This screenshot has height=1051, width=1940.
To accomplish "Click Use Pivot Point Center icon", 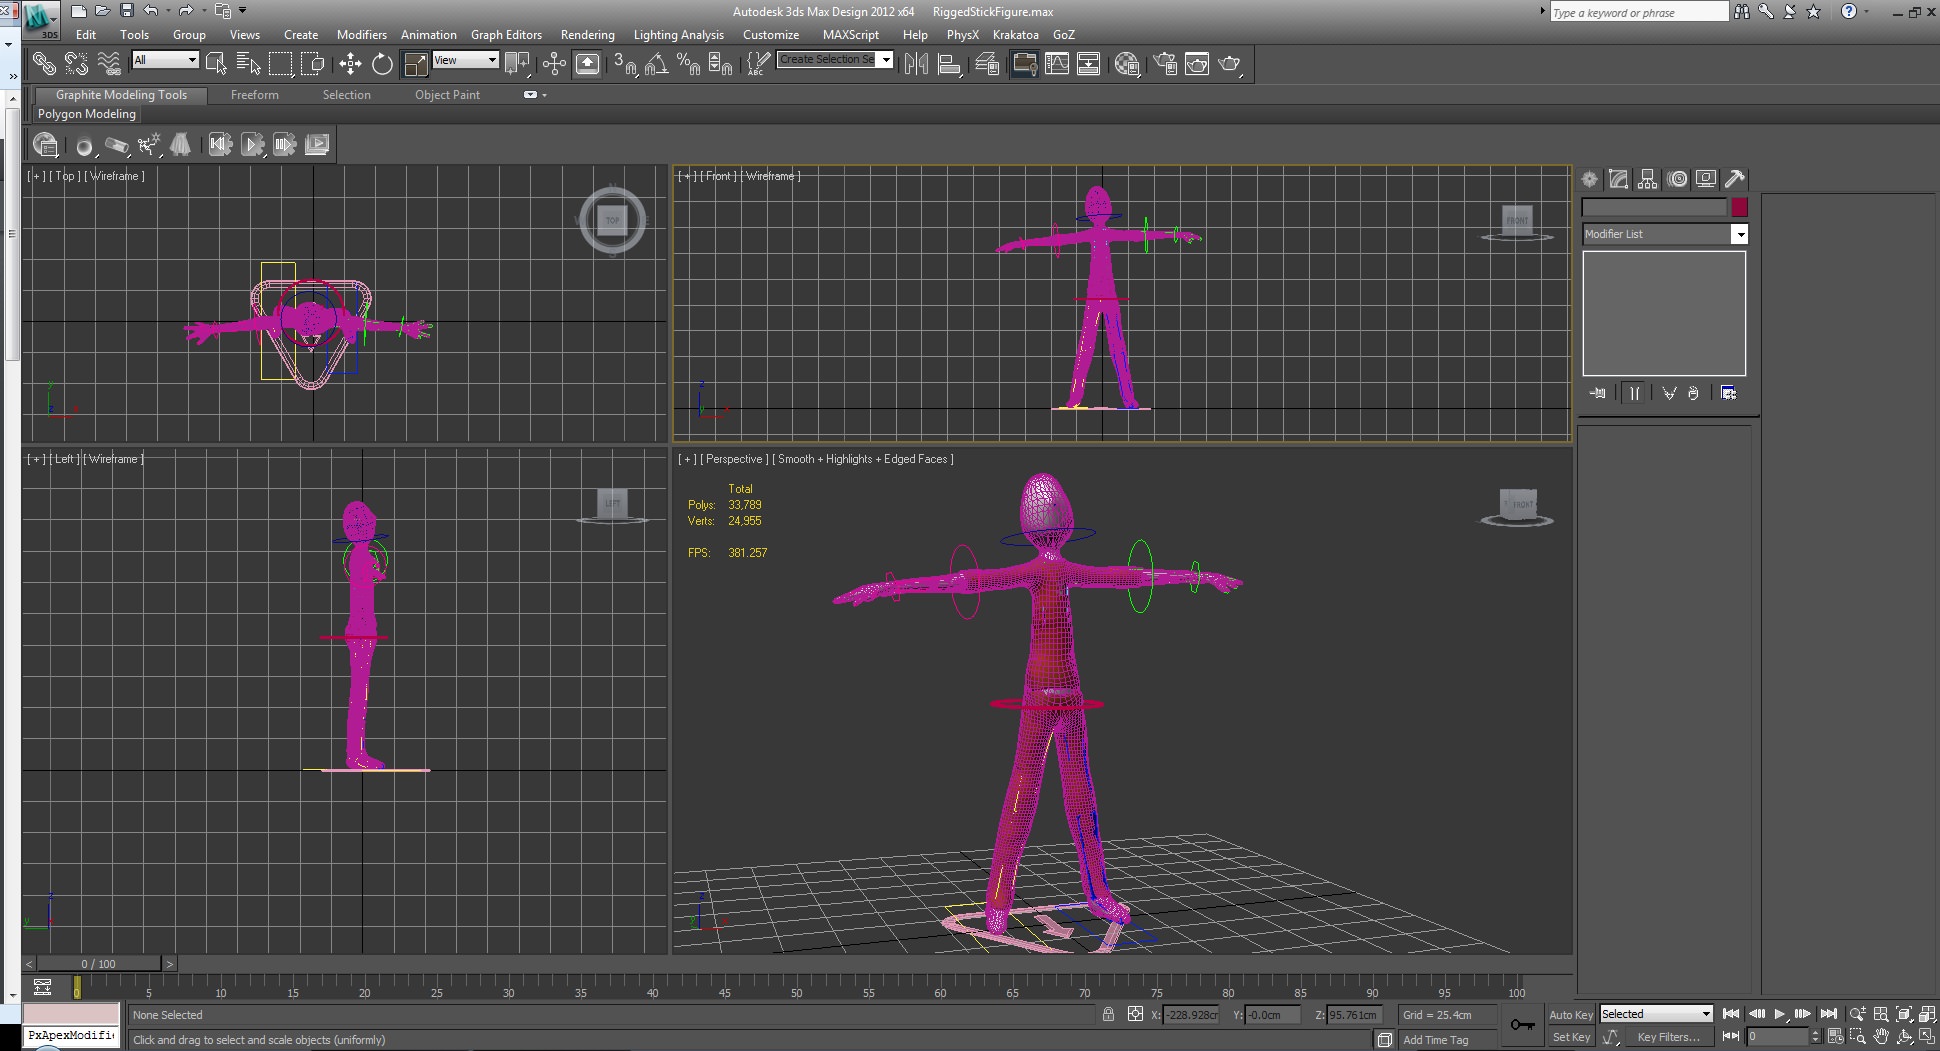I will 517,64.
